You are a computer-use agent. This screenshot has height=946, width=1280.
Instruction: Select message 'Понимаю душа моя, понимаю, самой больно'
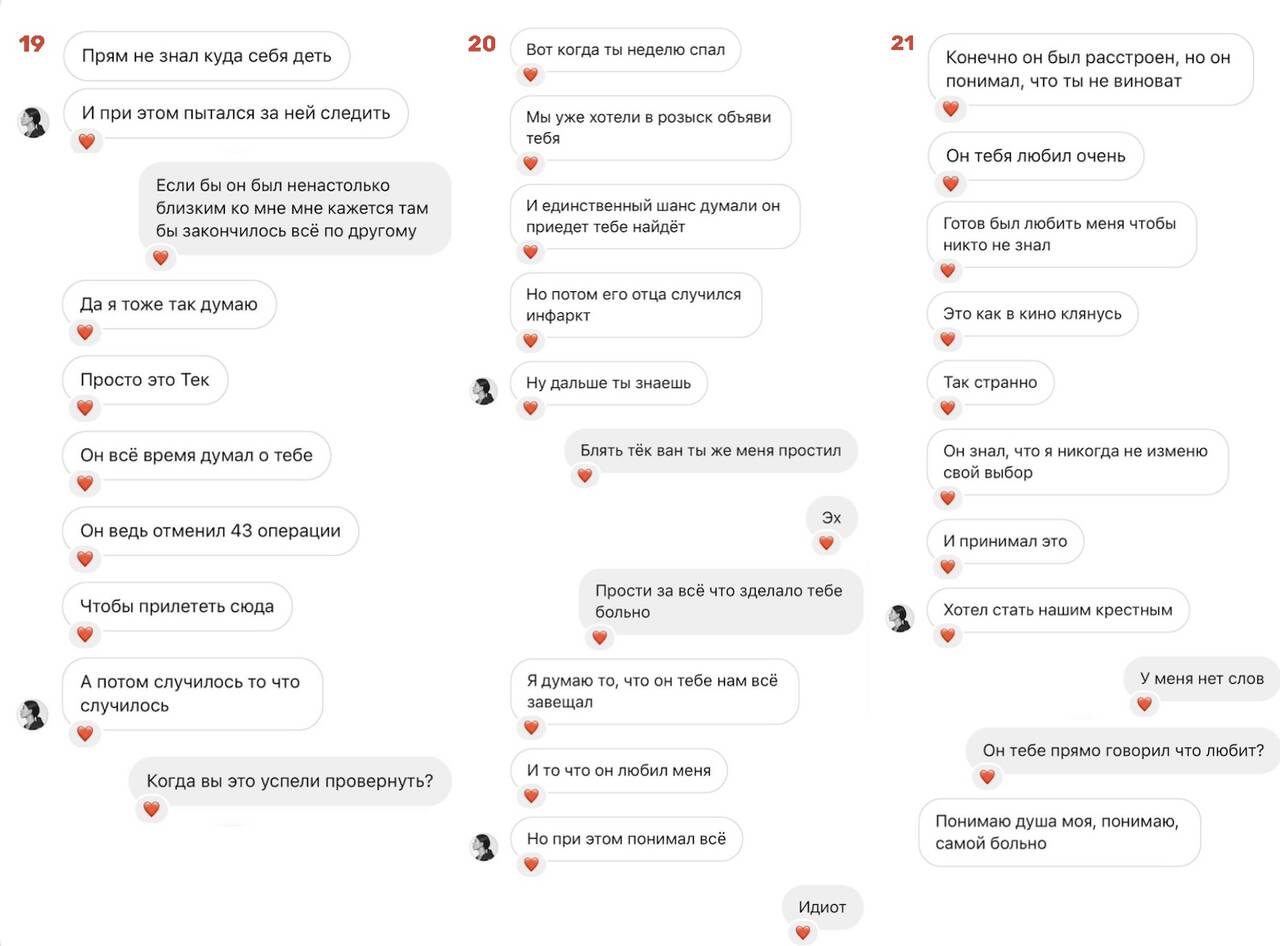tap(1059, 832)
